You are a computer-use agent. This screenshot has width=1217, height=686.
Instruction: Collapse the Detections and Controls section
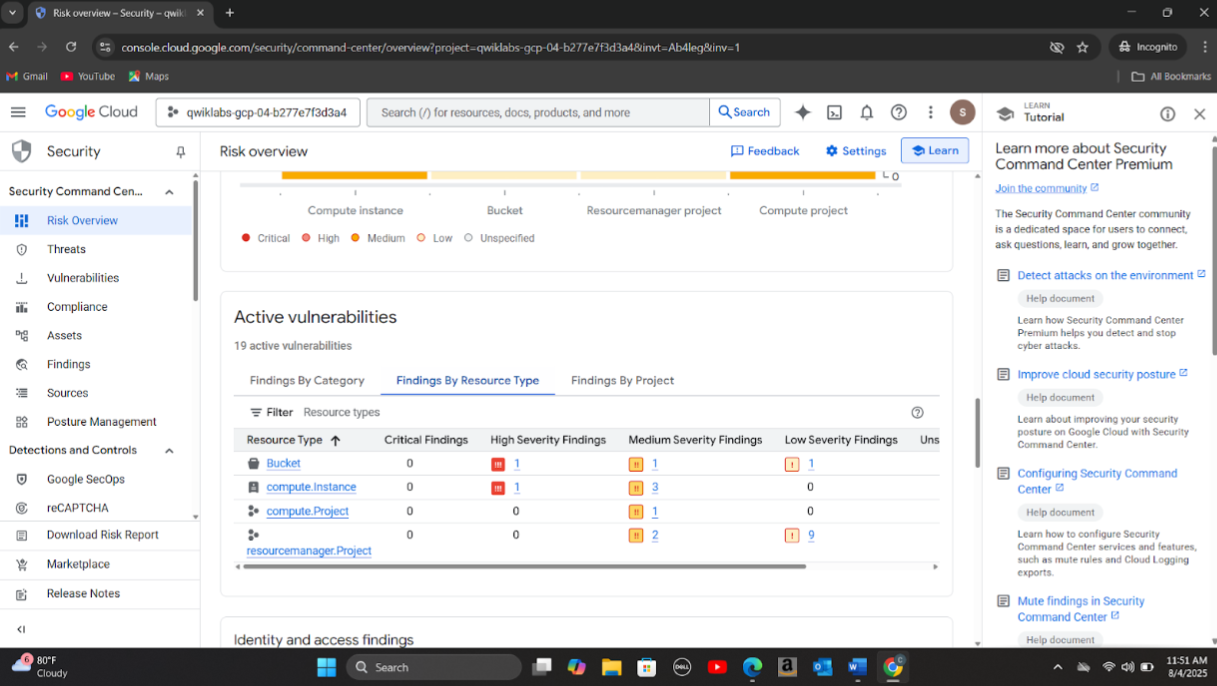click(169, 451)
